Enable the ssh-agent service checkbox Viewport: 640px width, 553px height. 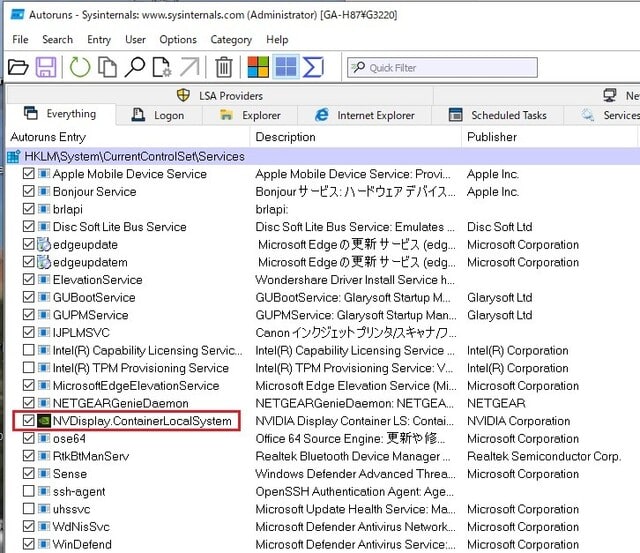29,491
